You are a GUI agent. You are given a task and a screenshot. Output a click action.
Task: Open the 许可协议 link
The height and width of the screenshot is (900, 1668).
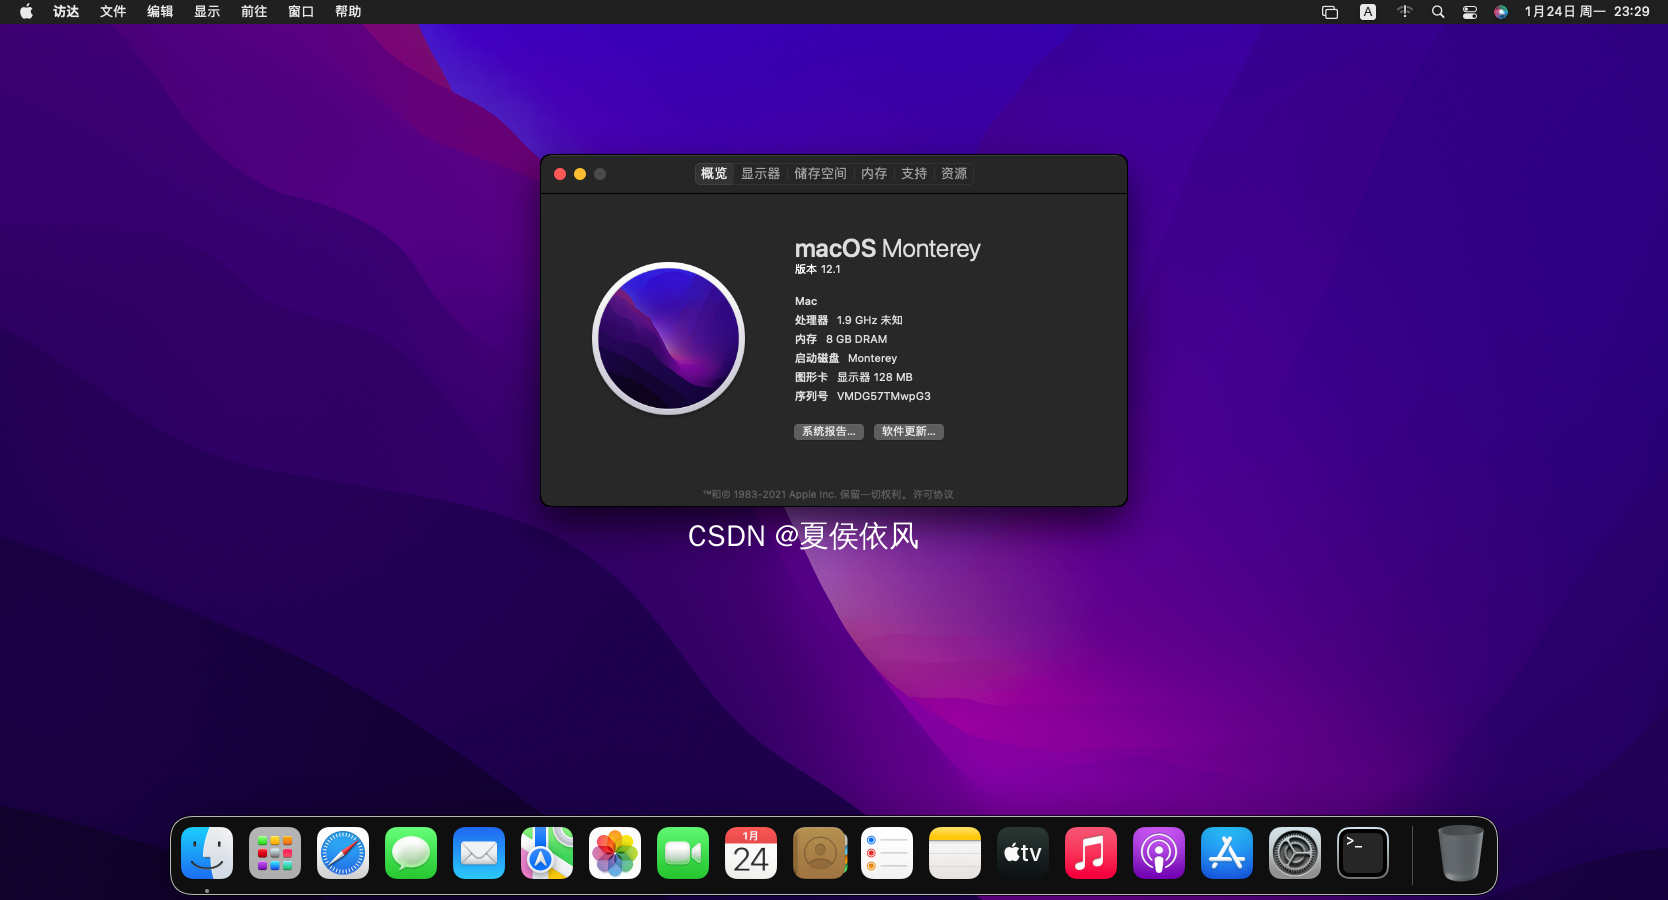coord(933,494)
